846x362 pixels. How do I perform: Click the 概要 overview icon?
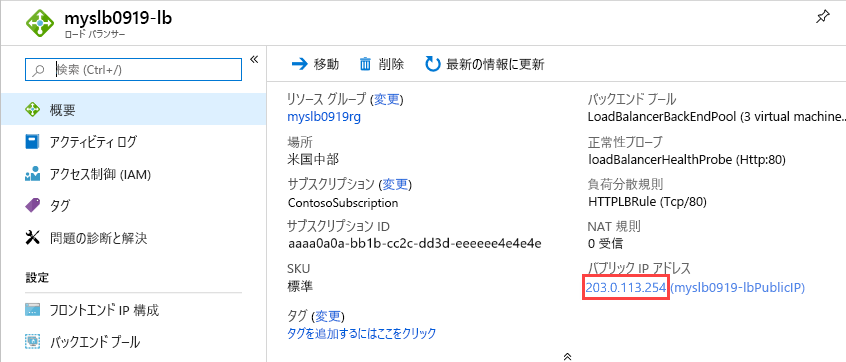33,110
